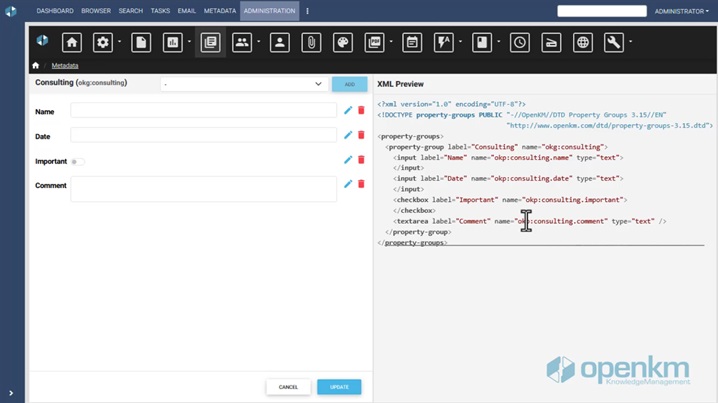
Task: Open the clock activity log icon
Action: pos(520,43)
